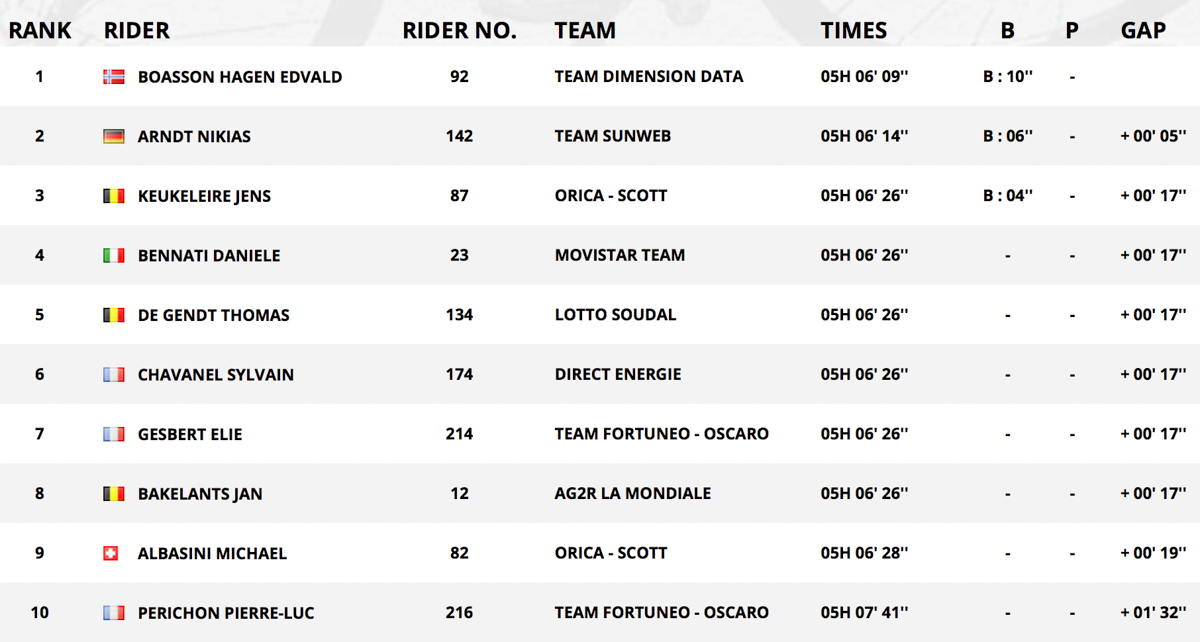
Task: Sort by the RANK column header
Action: tap(40, 30)
